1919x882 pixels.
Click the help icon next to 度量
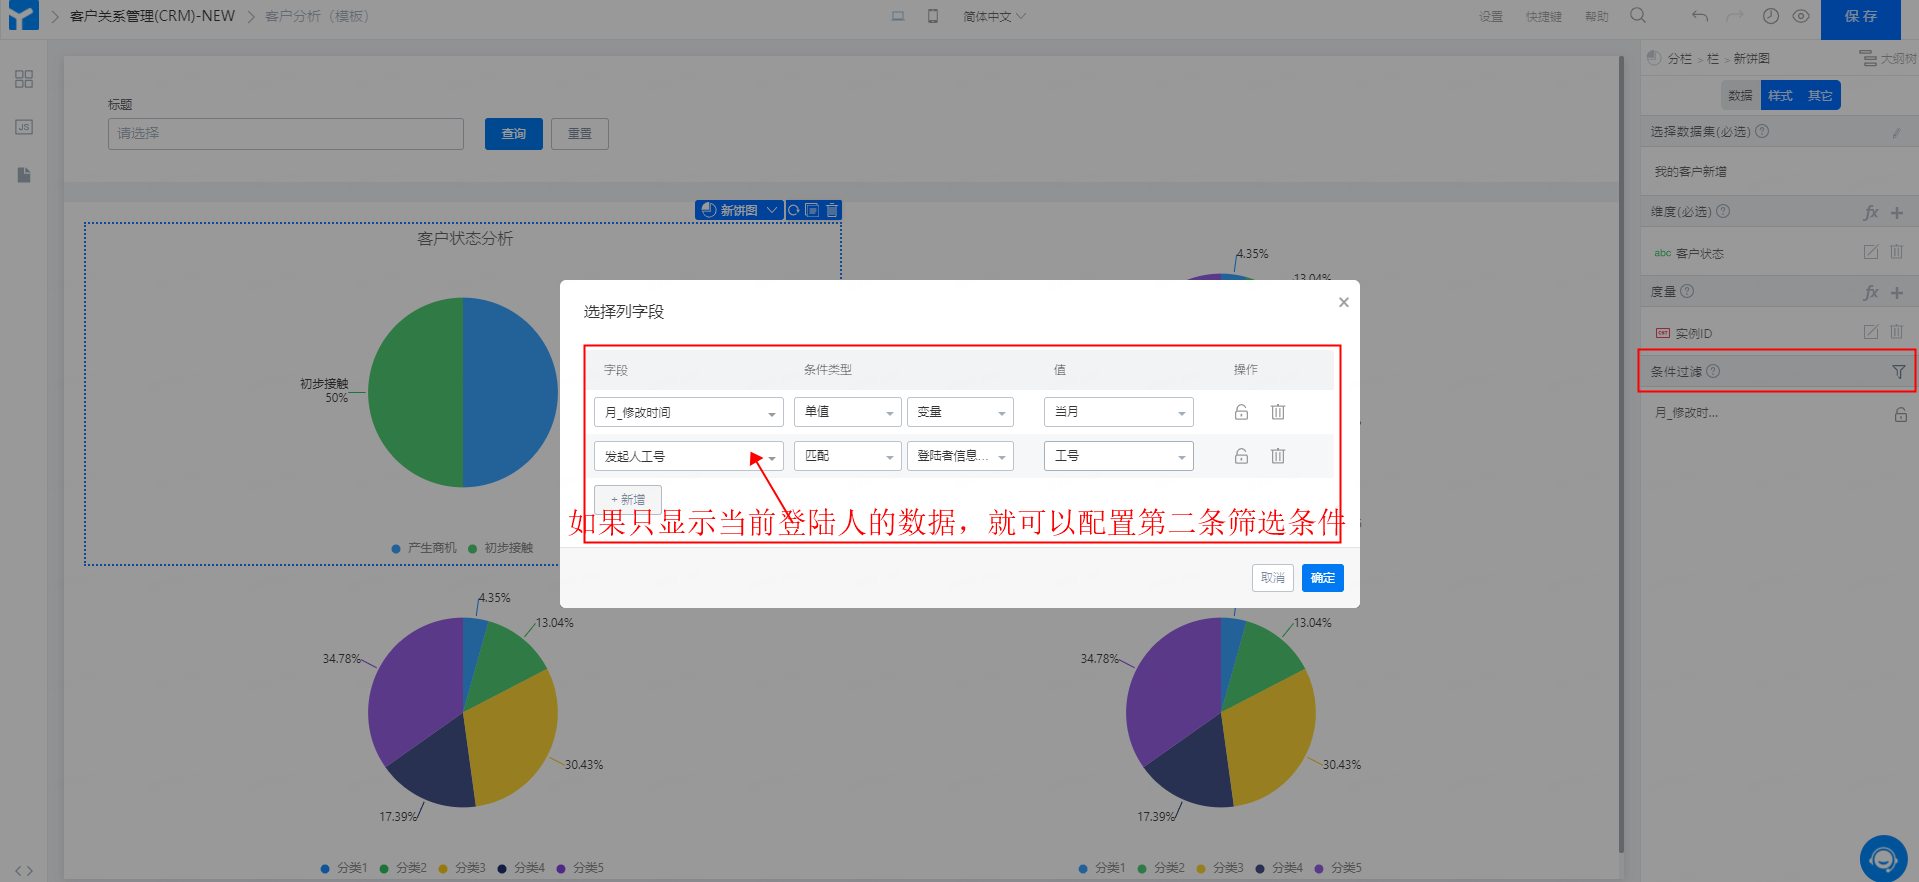click(x=1687, y=291)
